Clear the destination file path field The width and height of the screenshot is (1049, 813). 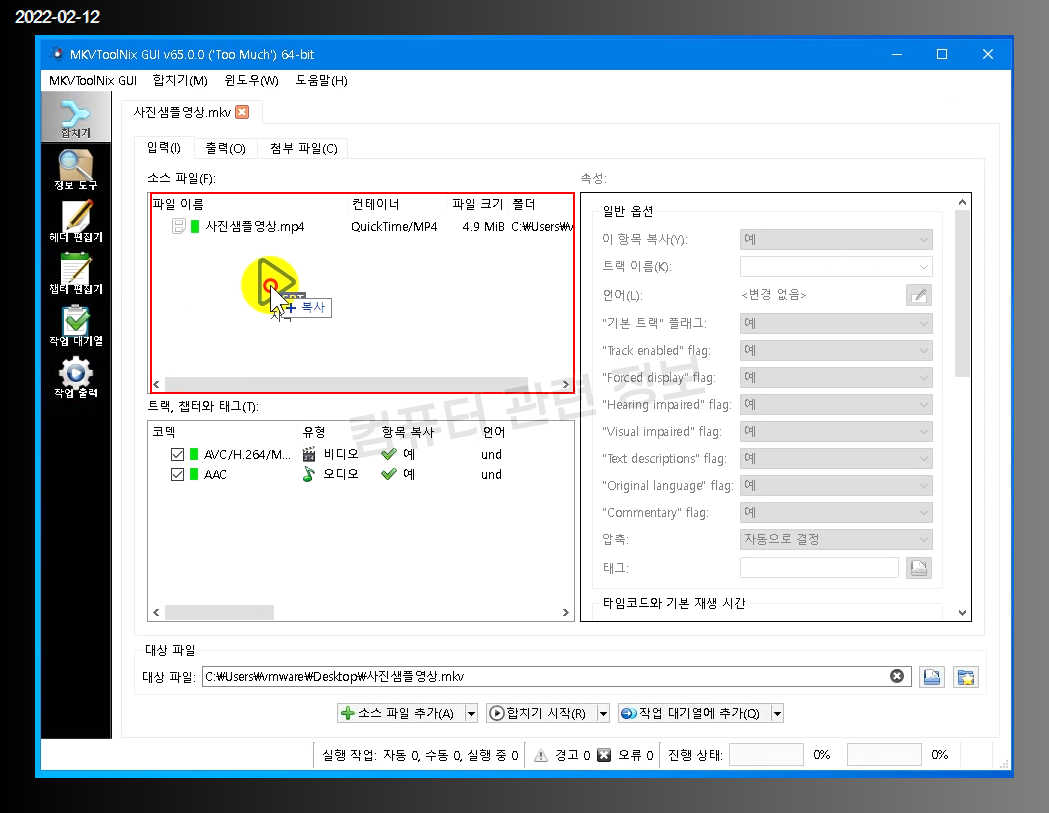pyautogui.click(x=897, y=676)
